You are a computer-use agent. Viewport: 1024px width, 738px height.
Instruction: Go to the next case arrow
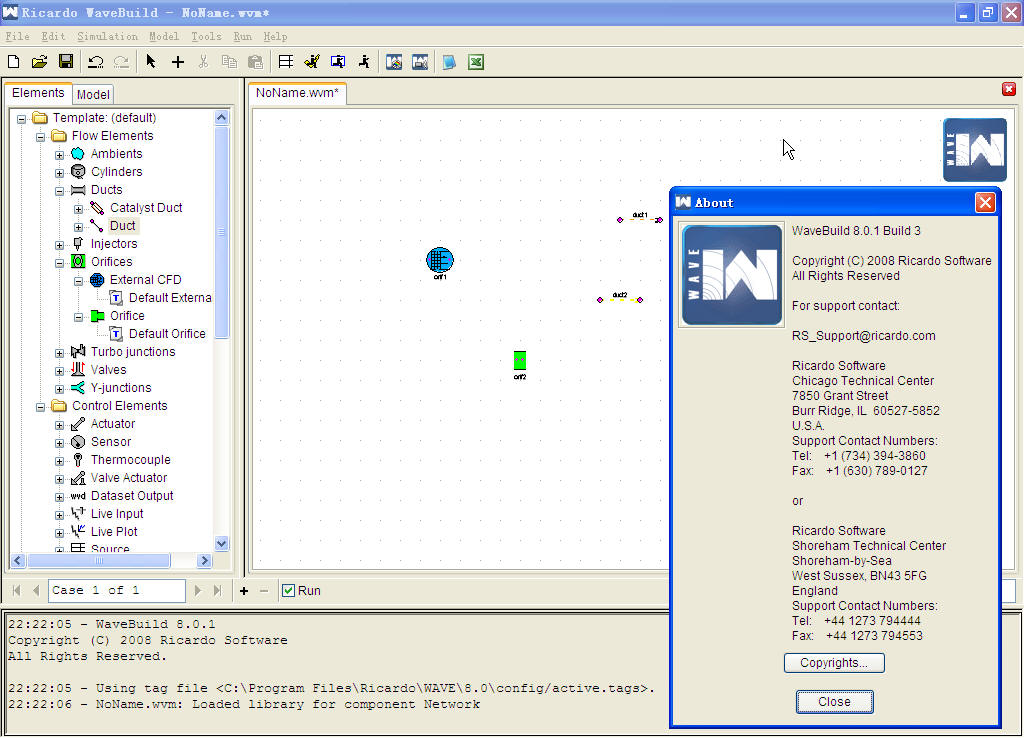coord(197,591)
